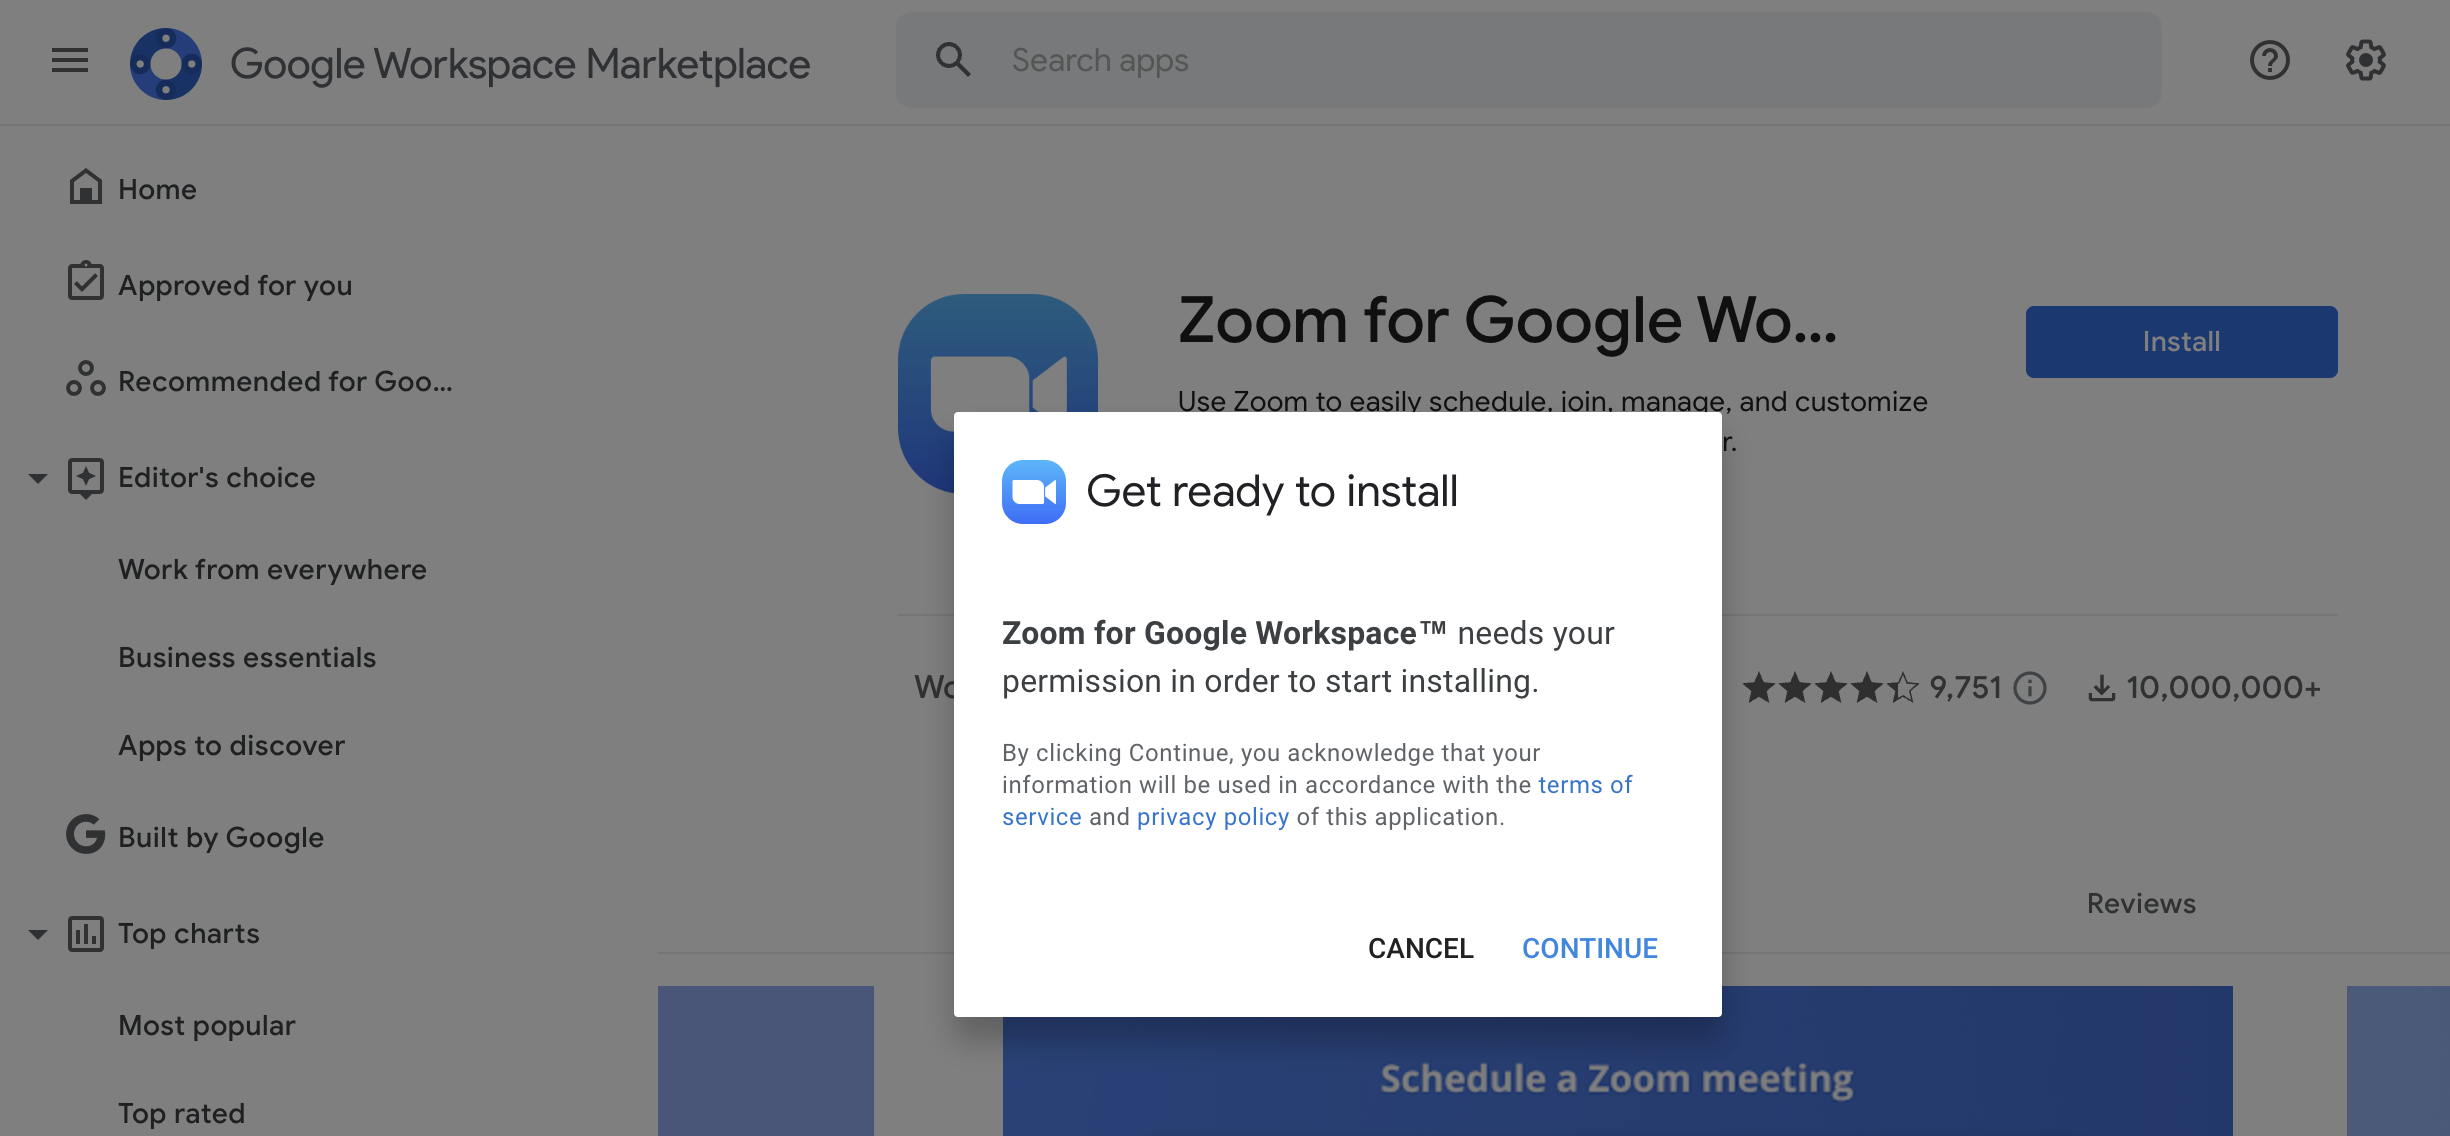Viewport: 2450px width, 1136px height.
Task: Collapse the Editor's choice section
Action: (38, 478)
